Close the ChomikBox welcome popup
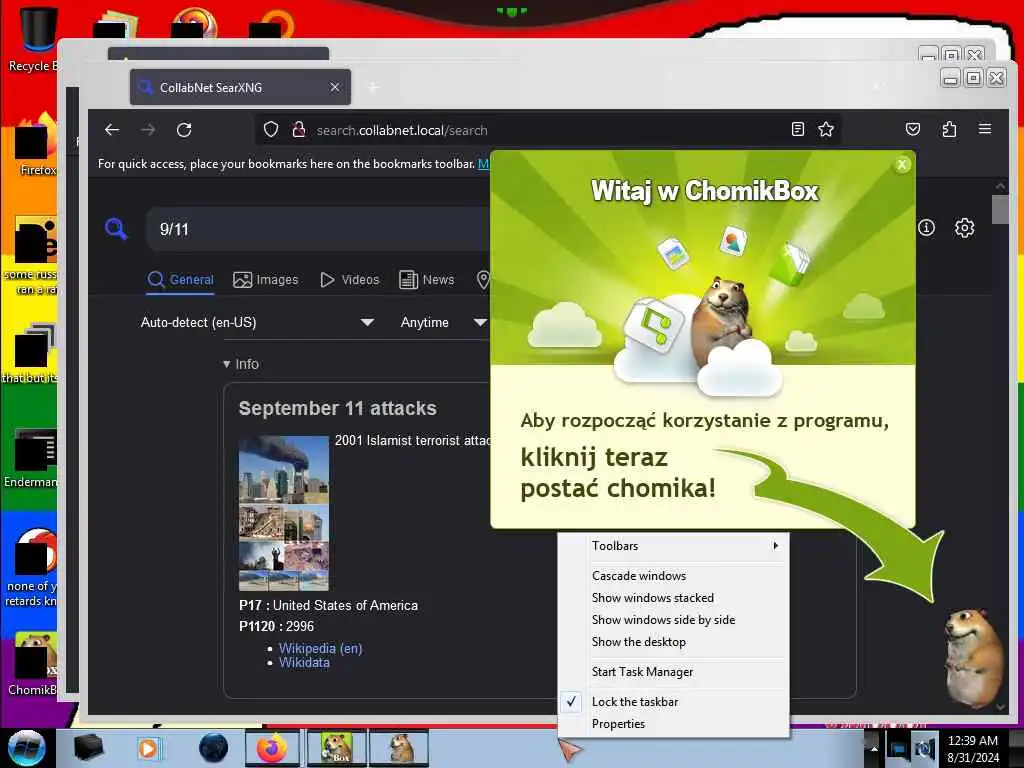Screen dimensions: 1024x768 tap(902, 165)
